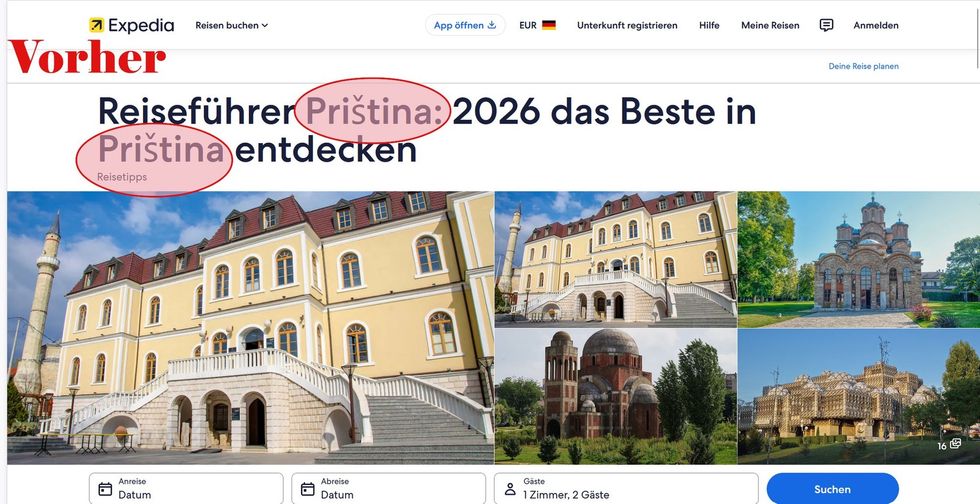
Task: Follow the Deine Reise planen link
Action: tap(863, 66)
